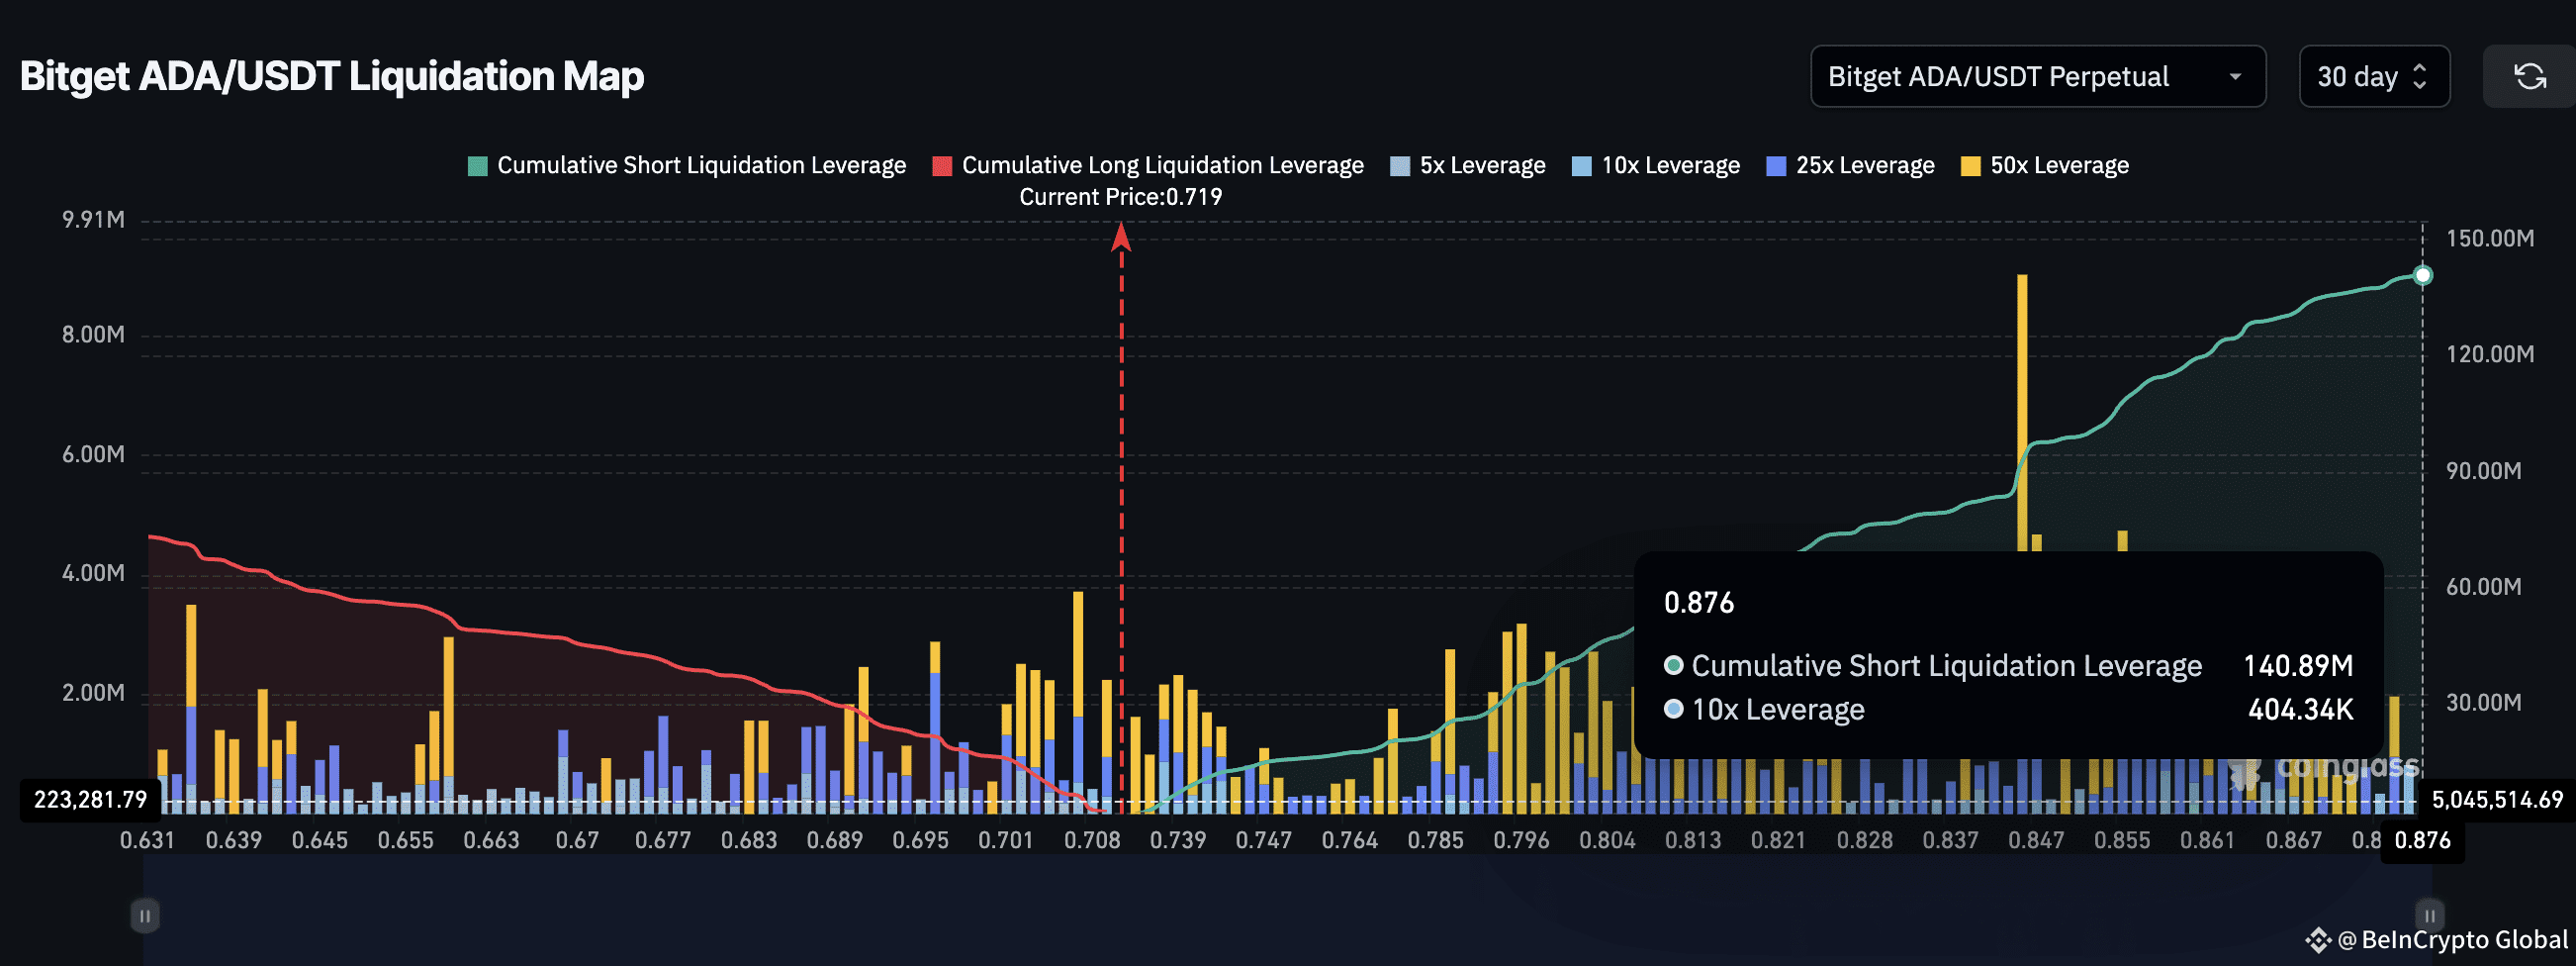2576x966 pixels.
Task: Click the '0.701' x-axis price label
Action: coord(1006,841)
